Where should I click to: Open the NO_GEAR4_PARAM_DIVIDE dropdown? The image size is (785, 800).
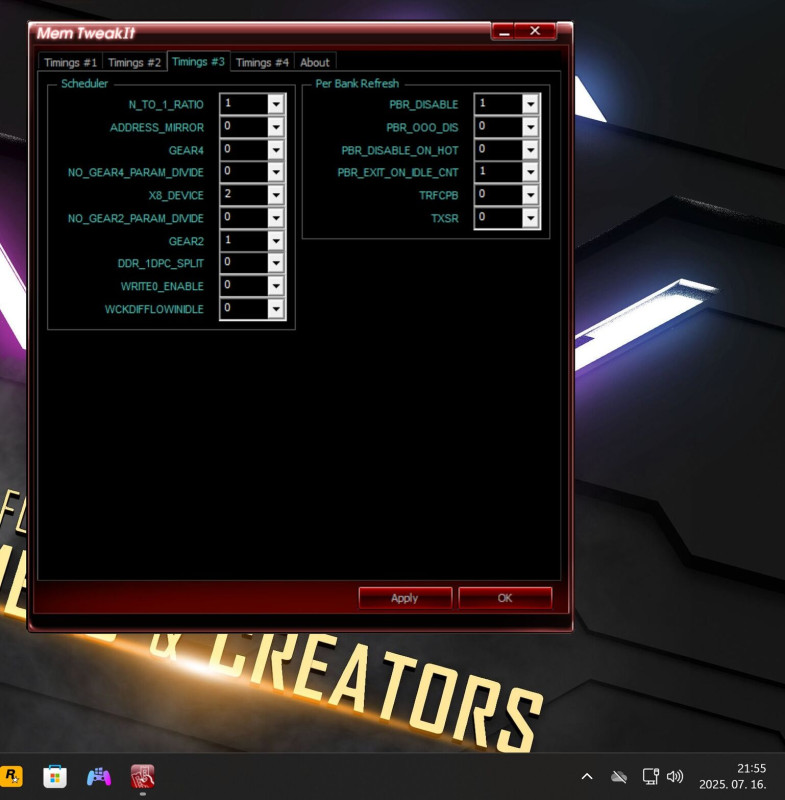tap(275, 172)
